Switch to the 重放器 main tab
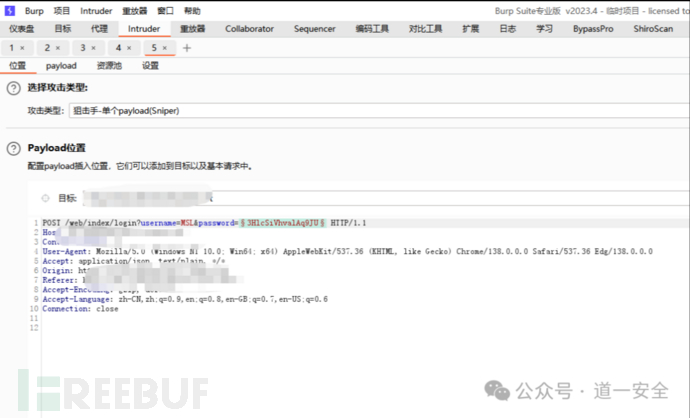The height and width of the screenshot is (418, 690). point(193,29)
